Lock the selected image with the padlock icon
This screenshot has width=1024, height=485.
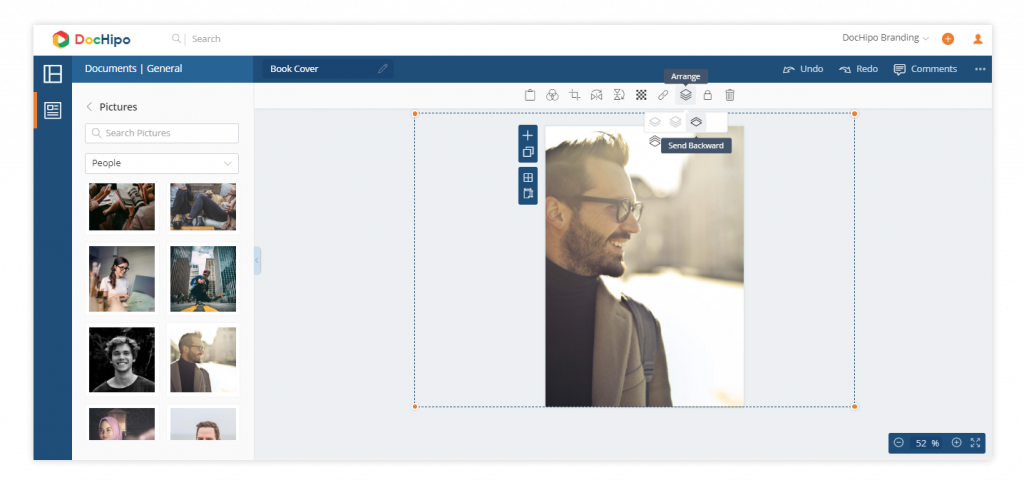point(707,95)
